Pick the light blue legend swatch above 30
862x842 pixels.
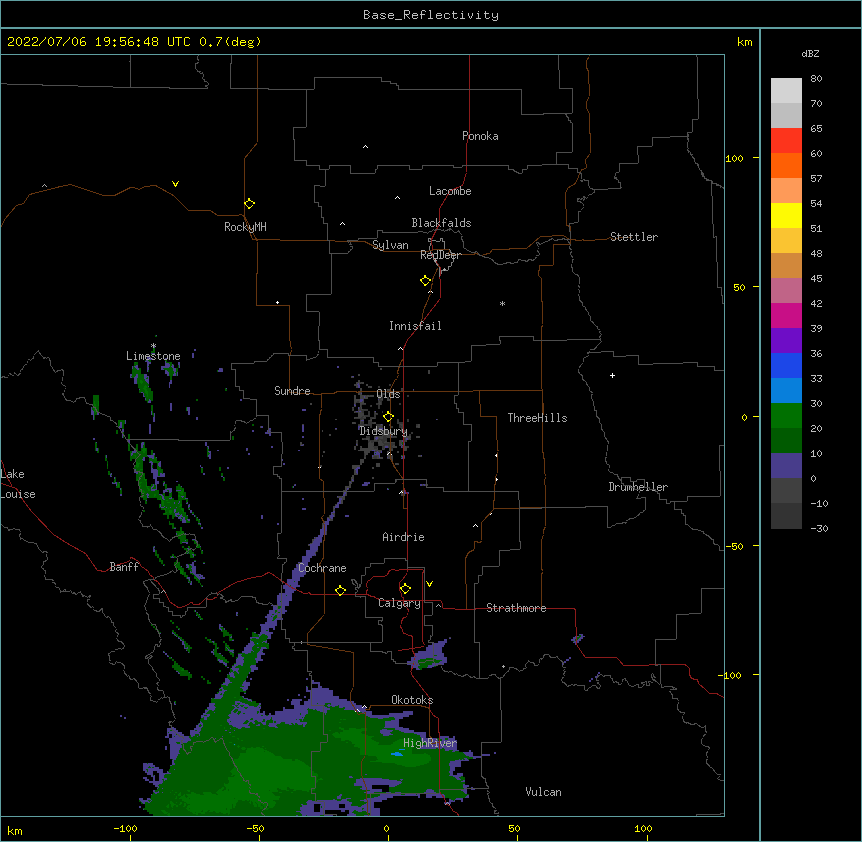pos(786,391)
